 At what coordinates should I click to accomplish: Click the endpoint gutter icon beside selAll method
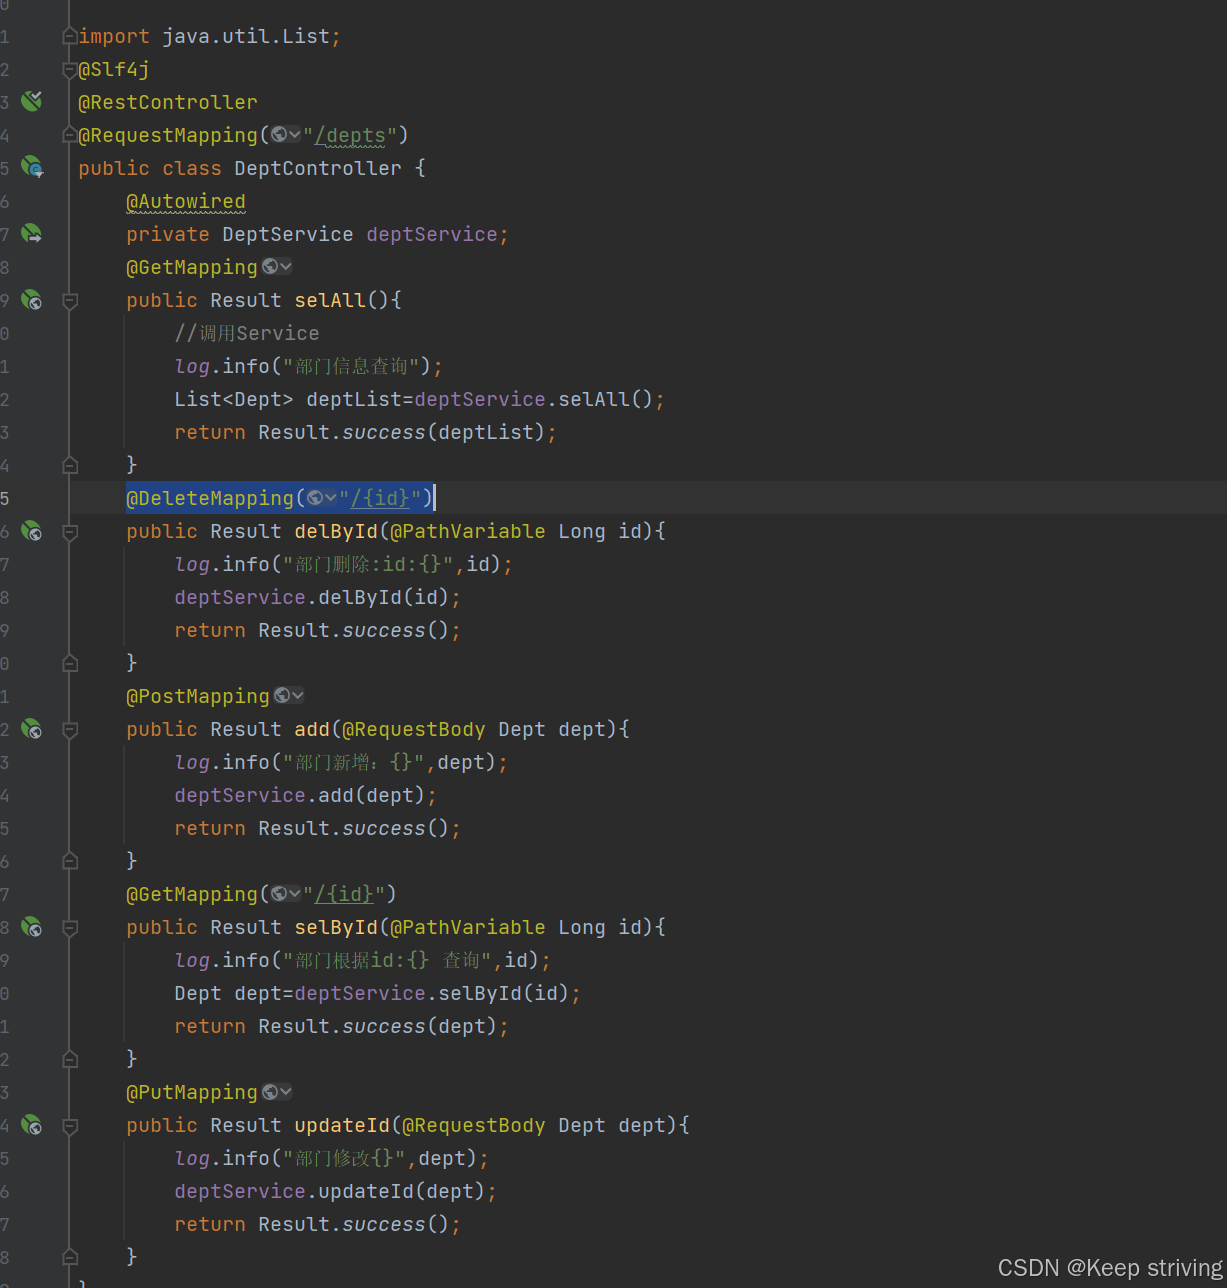[x=32, y=299]
